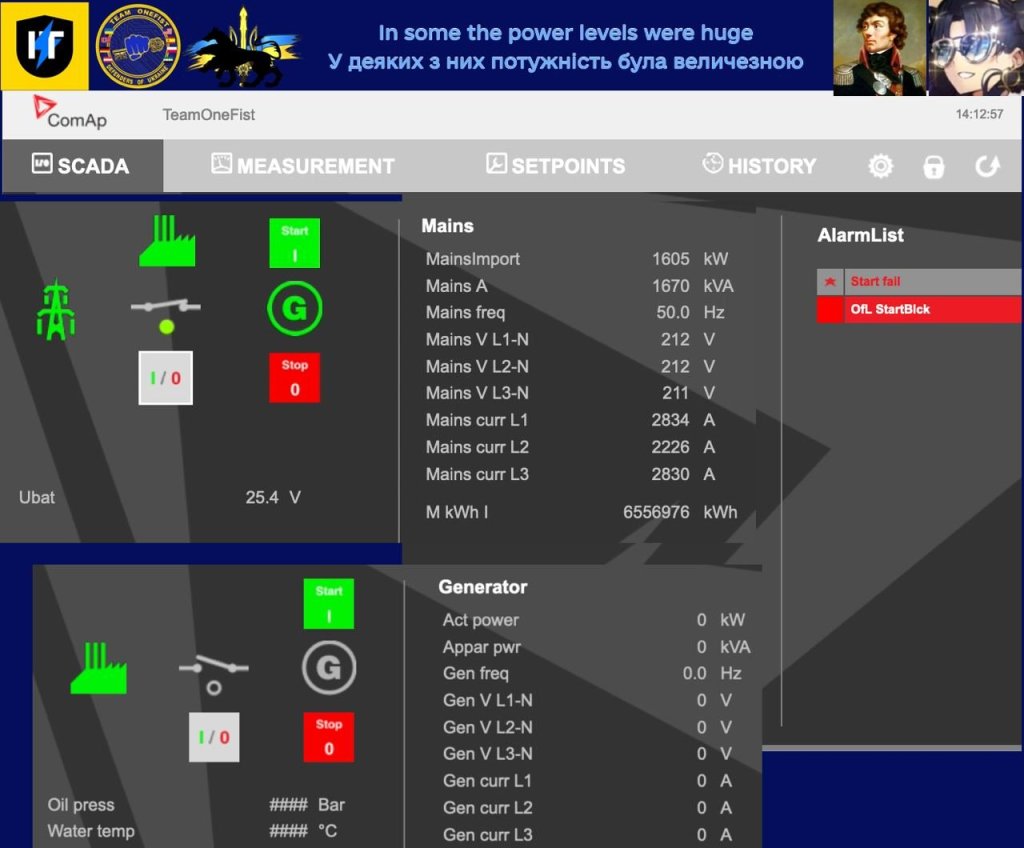Toggle the upper closed breaker switch symbol
Screen dimensions: 1024x848
pos(166,310)
